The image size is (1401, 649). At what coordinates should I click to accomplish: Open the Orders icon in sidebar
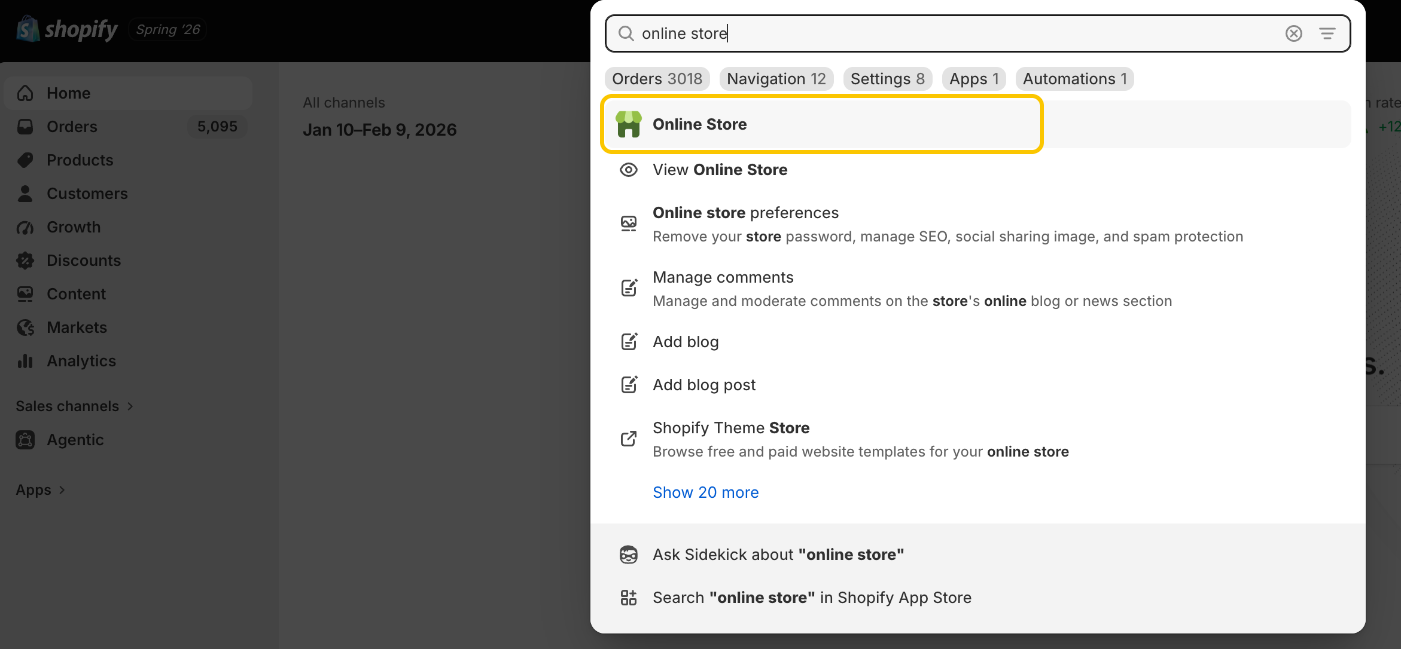26,127
